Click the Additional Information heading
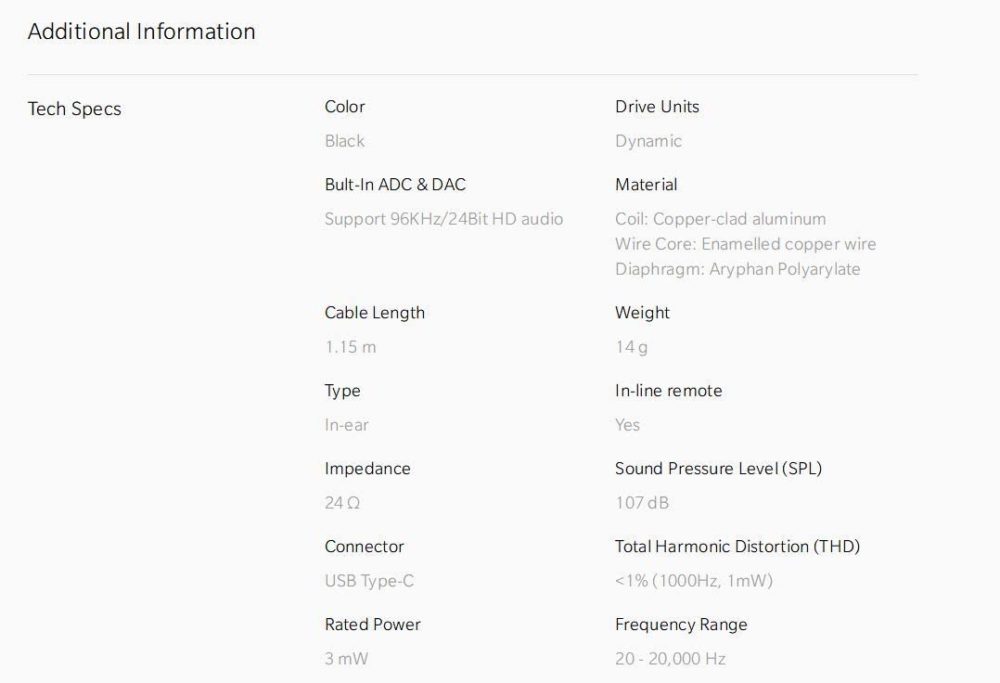The height and width of the screenshot is (683, 1000). pyautogui.click(x=141, y=32)
